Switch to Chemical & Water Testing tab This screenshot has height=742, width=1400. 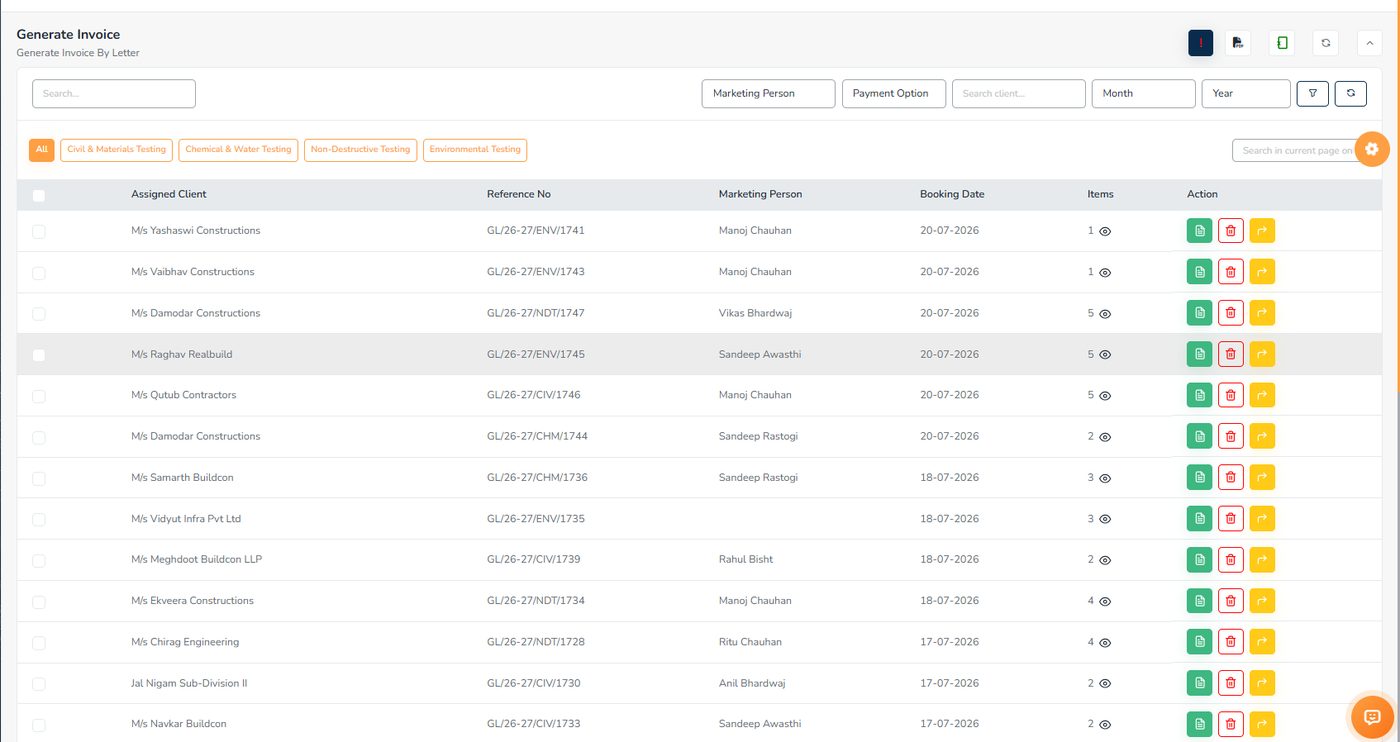[238, 149]
